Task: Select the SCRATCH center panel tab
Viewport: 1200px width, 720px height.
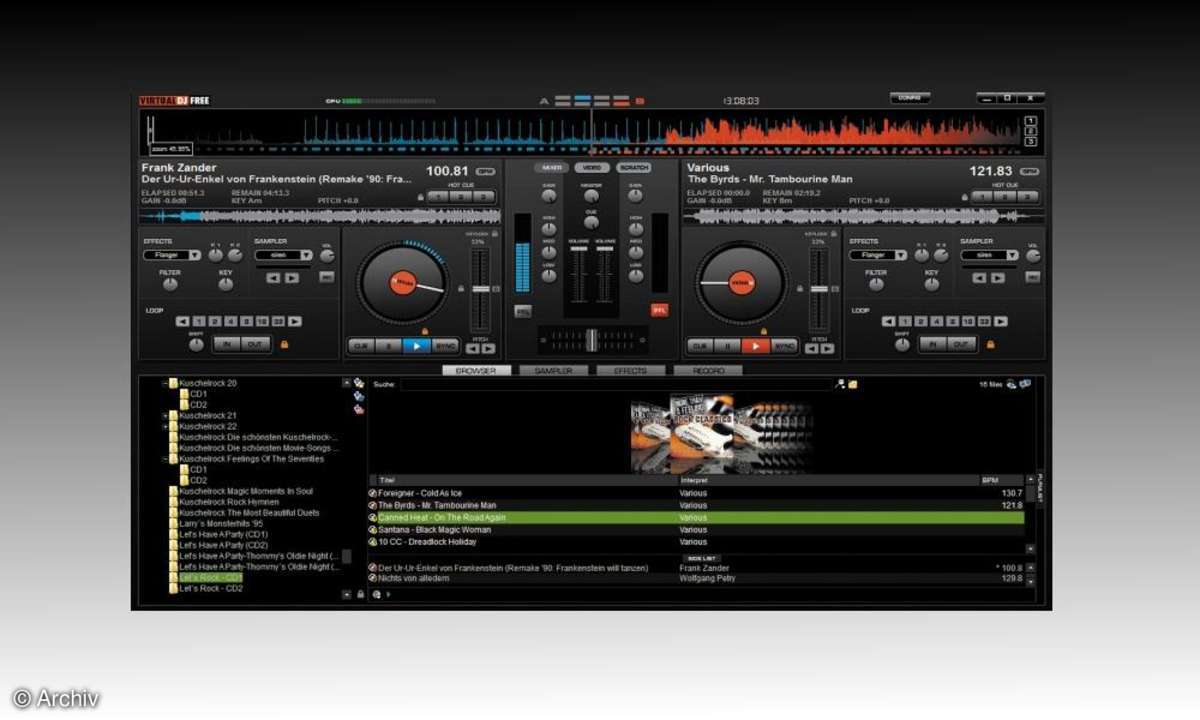Action: pyautogui.click(x=633, y=168)
